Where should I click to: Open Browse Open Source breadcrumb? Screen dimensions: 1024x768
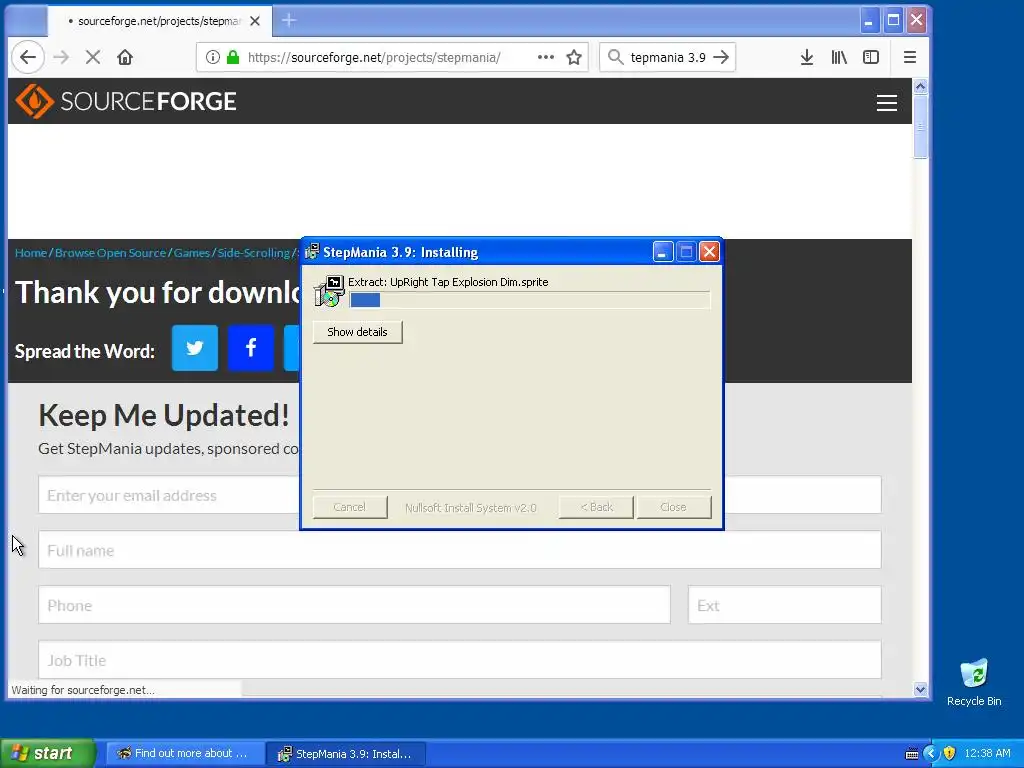pyautogui.click(x=110, y=253)
